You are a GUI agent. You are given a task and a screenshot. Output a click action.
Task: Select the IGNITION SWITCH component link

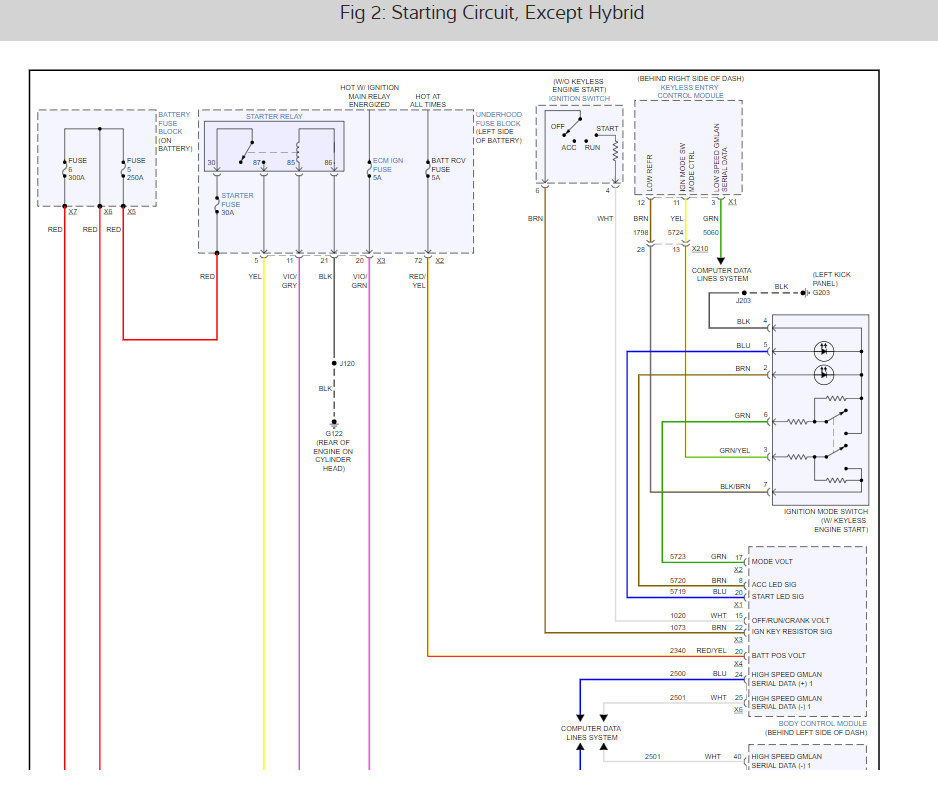[x=579, y=99]
